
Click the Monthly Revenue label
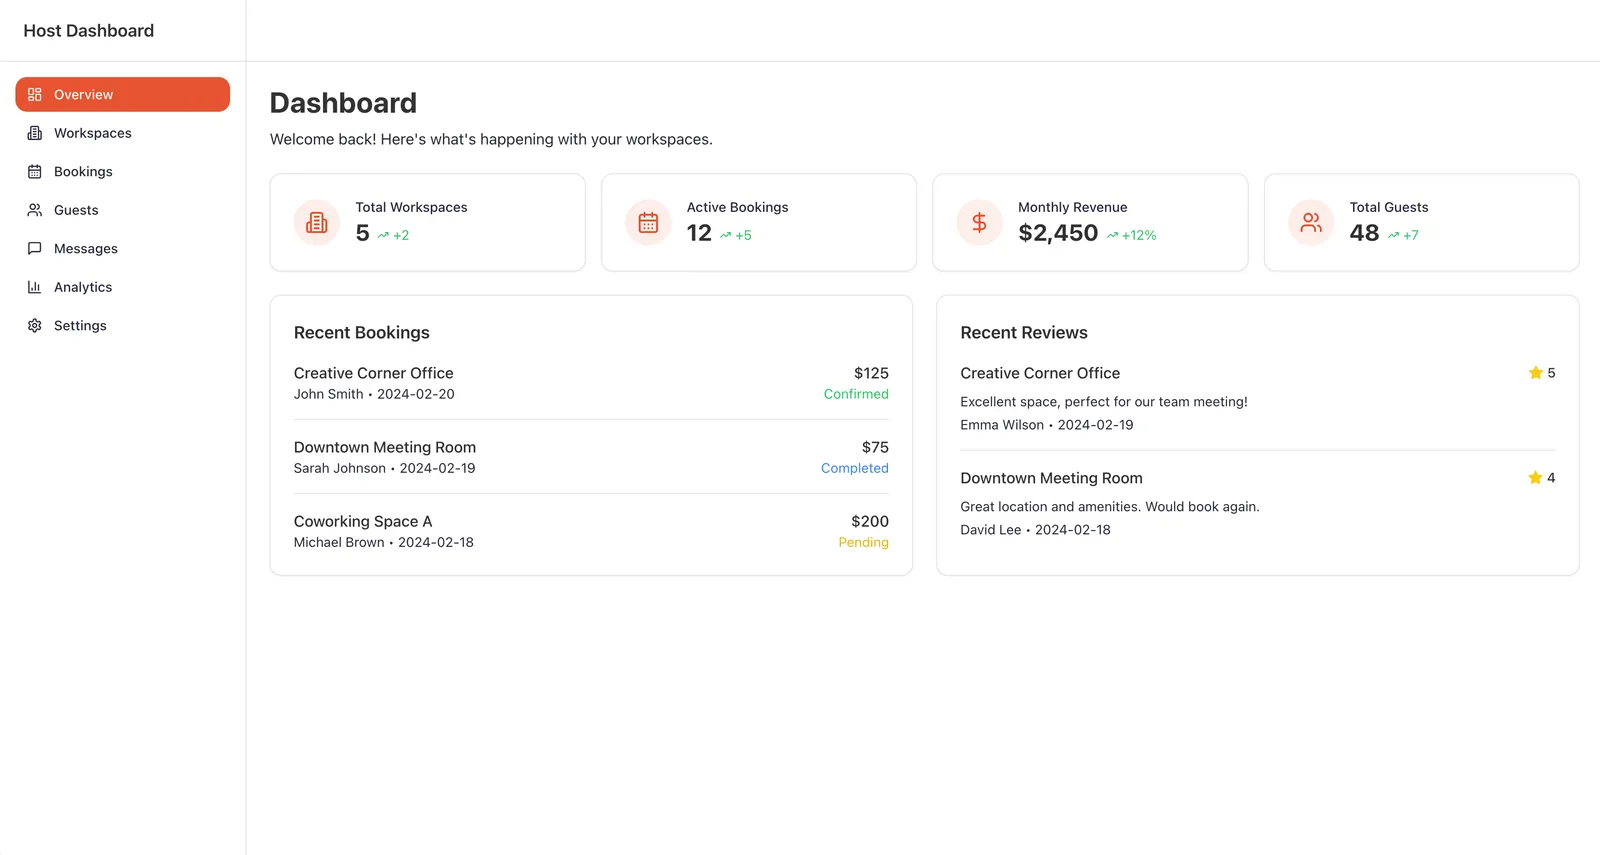(x=1072, y=207)
